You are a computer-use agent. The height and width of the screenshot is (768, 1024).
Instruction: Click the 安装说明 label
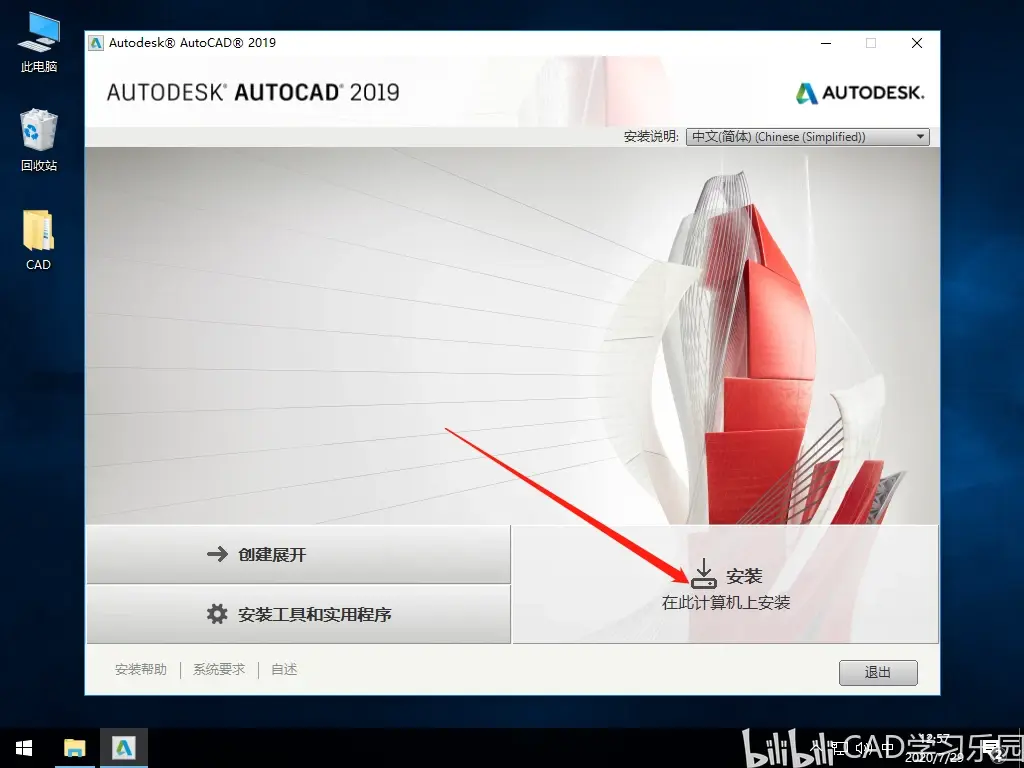651,136
